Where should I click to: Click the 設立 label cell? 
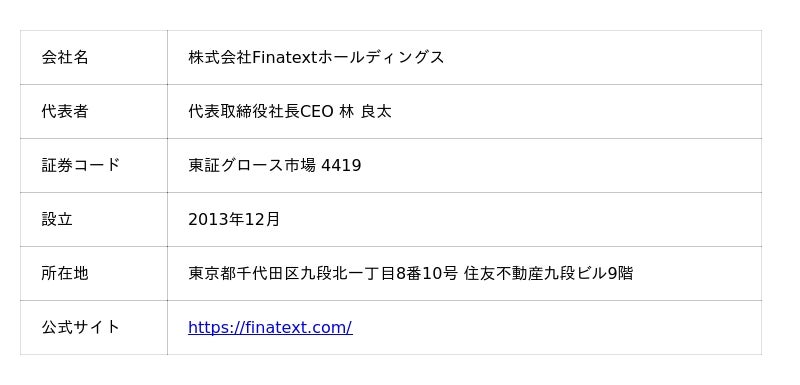click(x=94, y=220)
